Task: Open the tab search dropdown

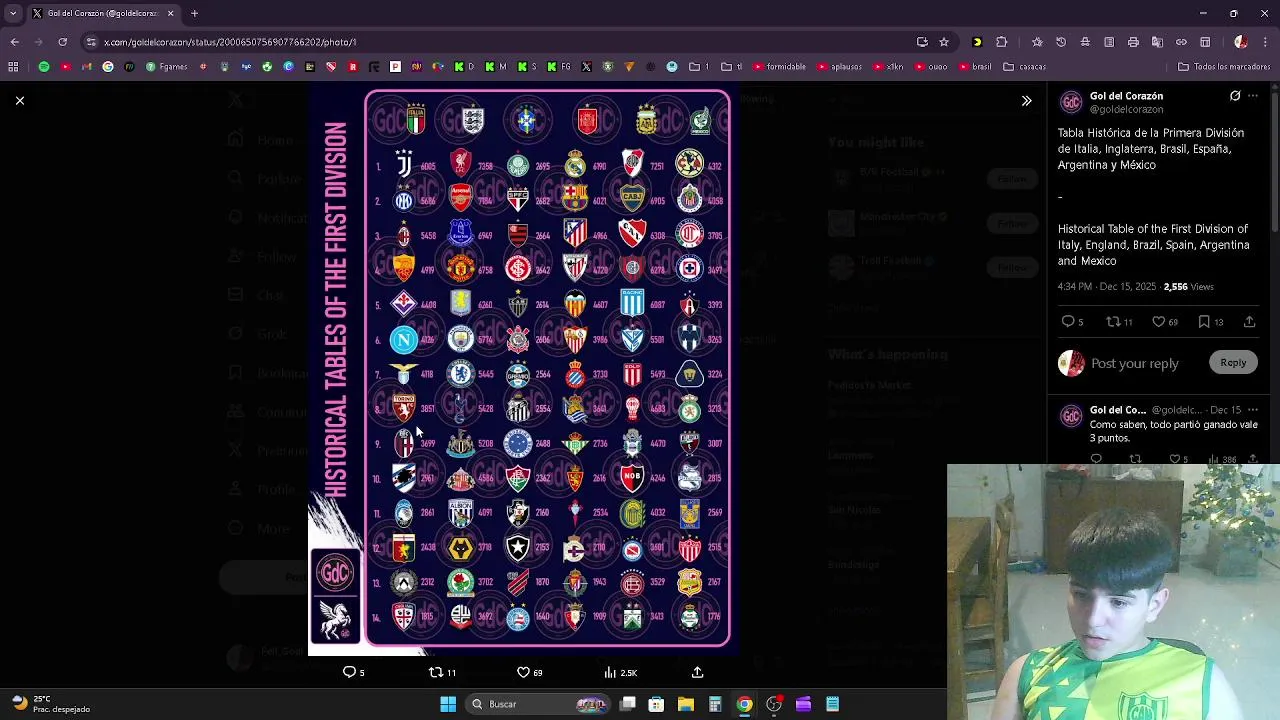Action: [x=12, y=13]
